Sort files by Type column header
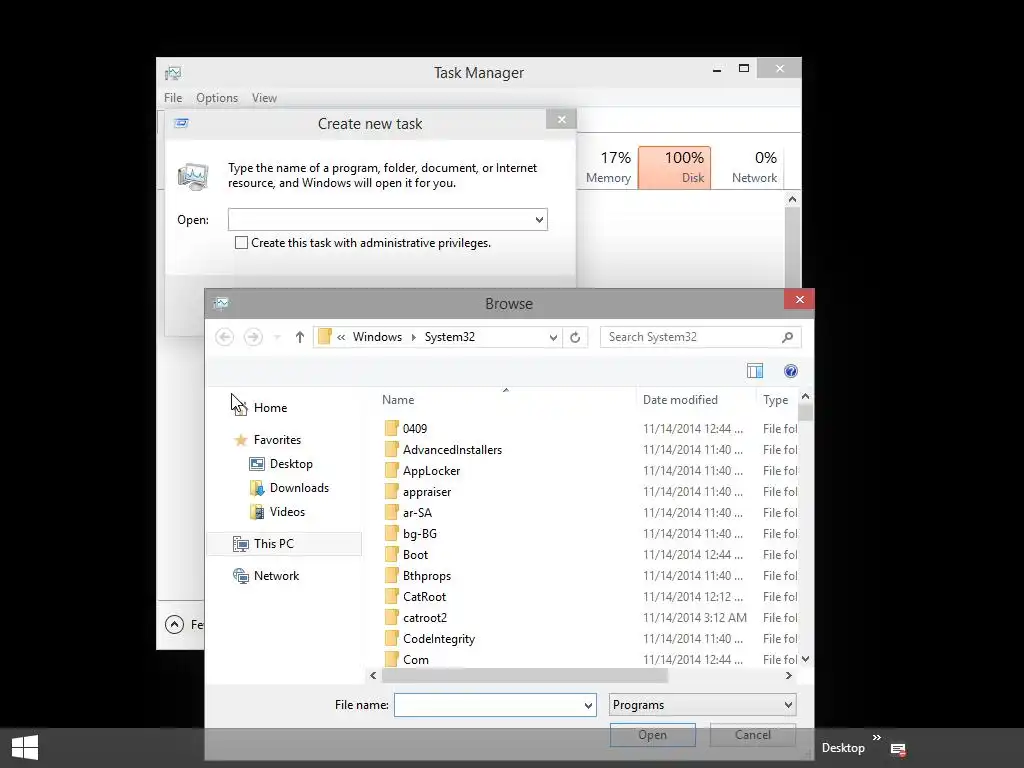The width and height of the screenshot is (1024, 768). (776, 400)
